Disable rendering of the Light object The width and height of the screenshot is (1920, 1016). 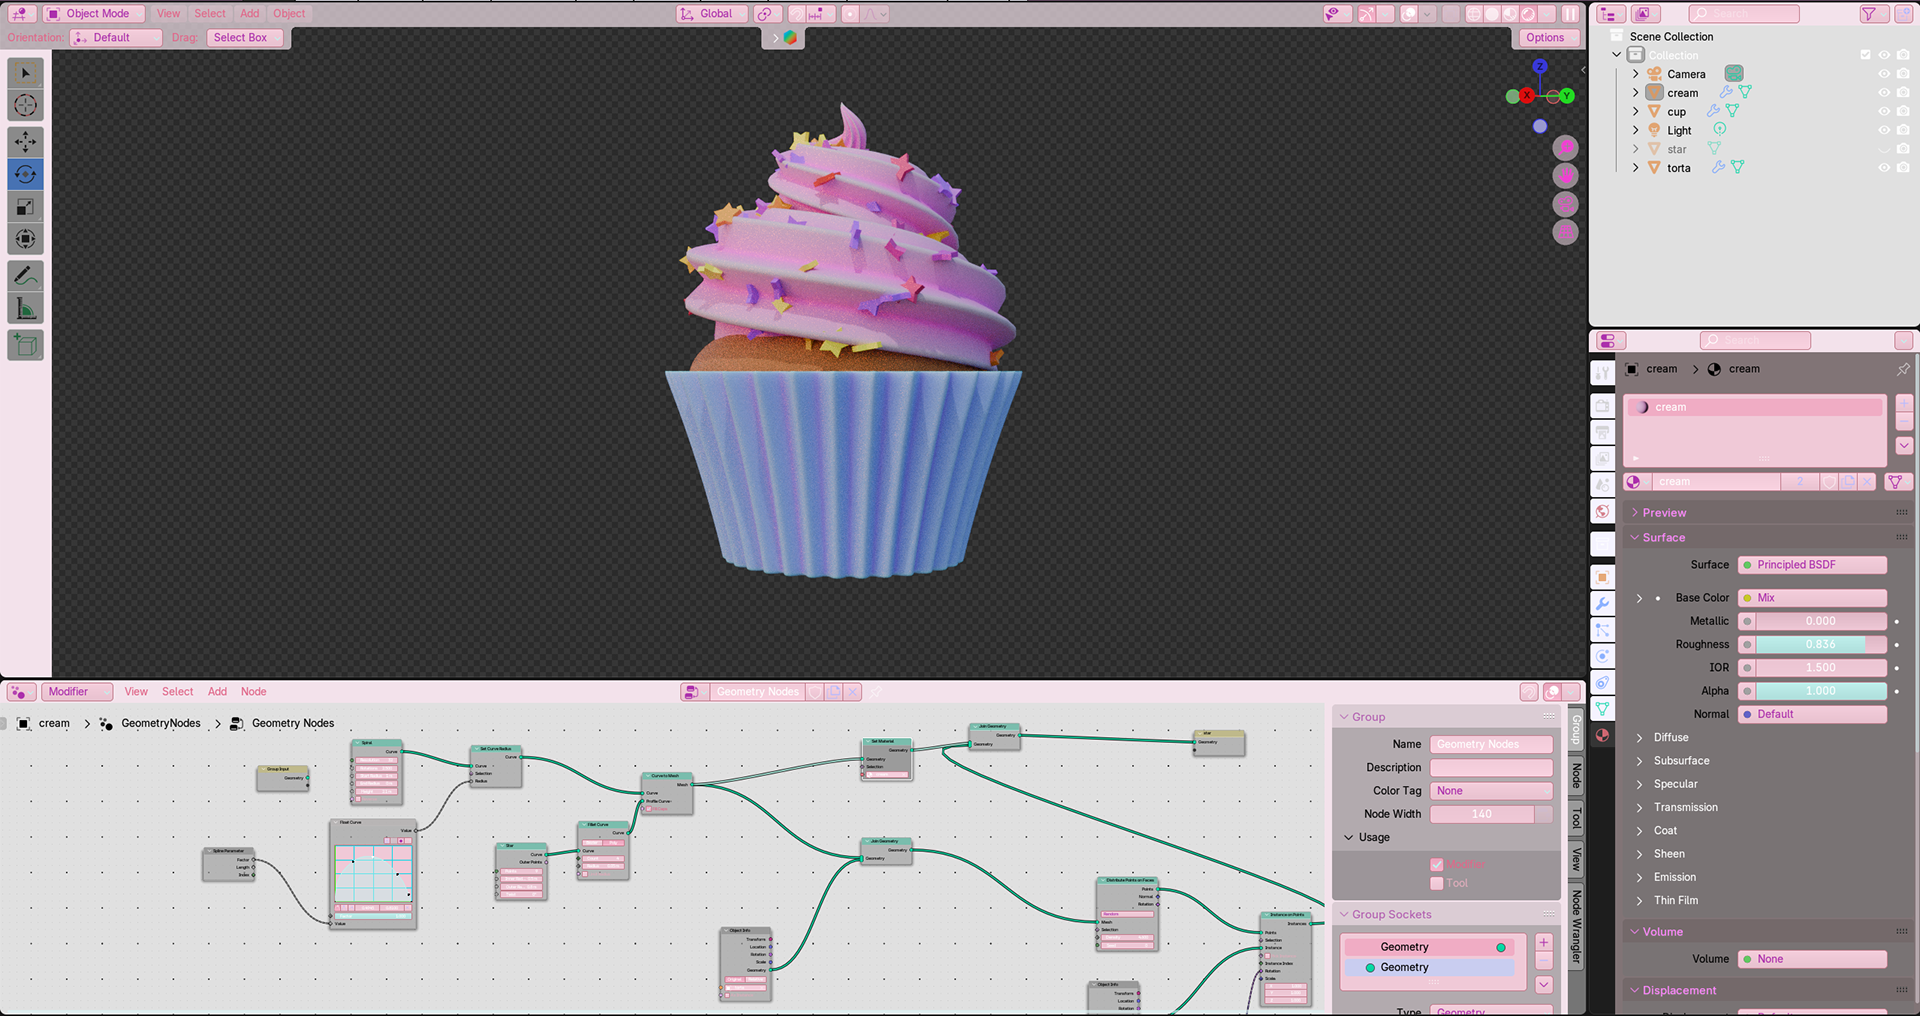pos(1903,131)
